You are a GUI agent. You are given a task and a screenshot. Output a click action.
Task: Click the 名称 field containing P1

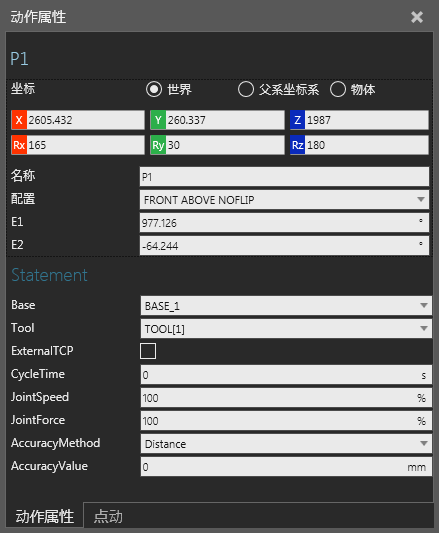[284, 177]
